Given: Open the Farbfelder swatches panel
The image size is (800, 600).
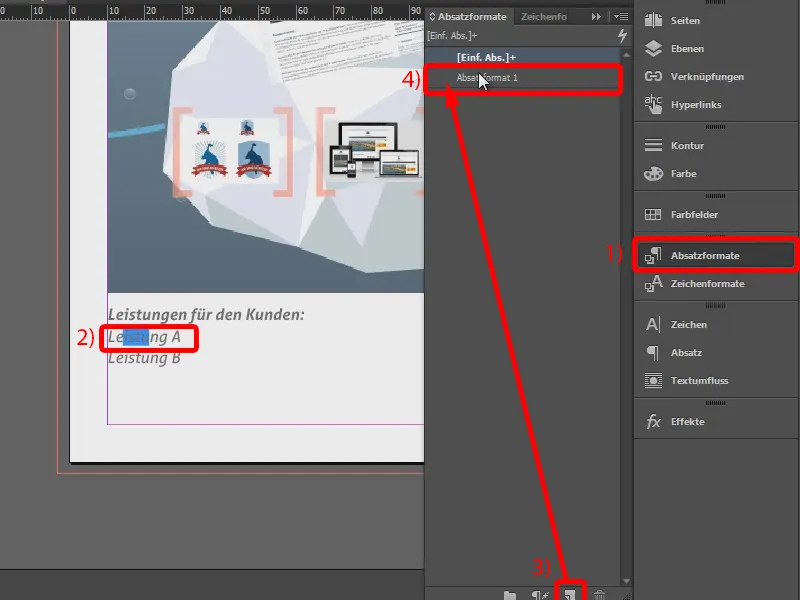Looking at the screenshot, I should click(653, 214).
